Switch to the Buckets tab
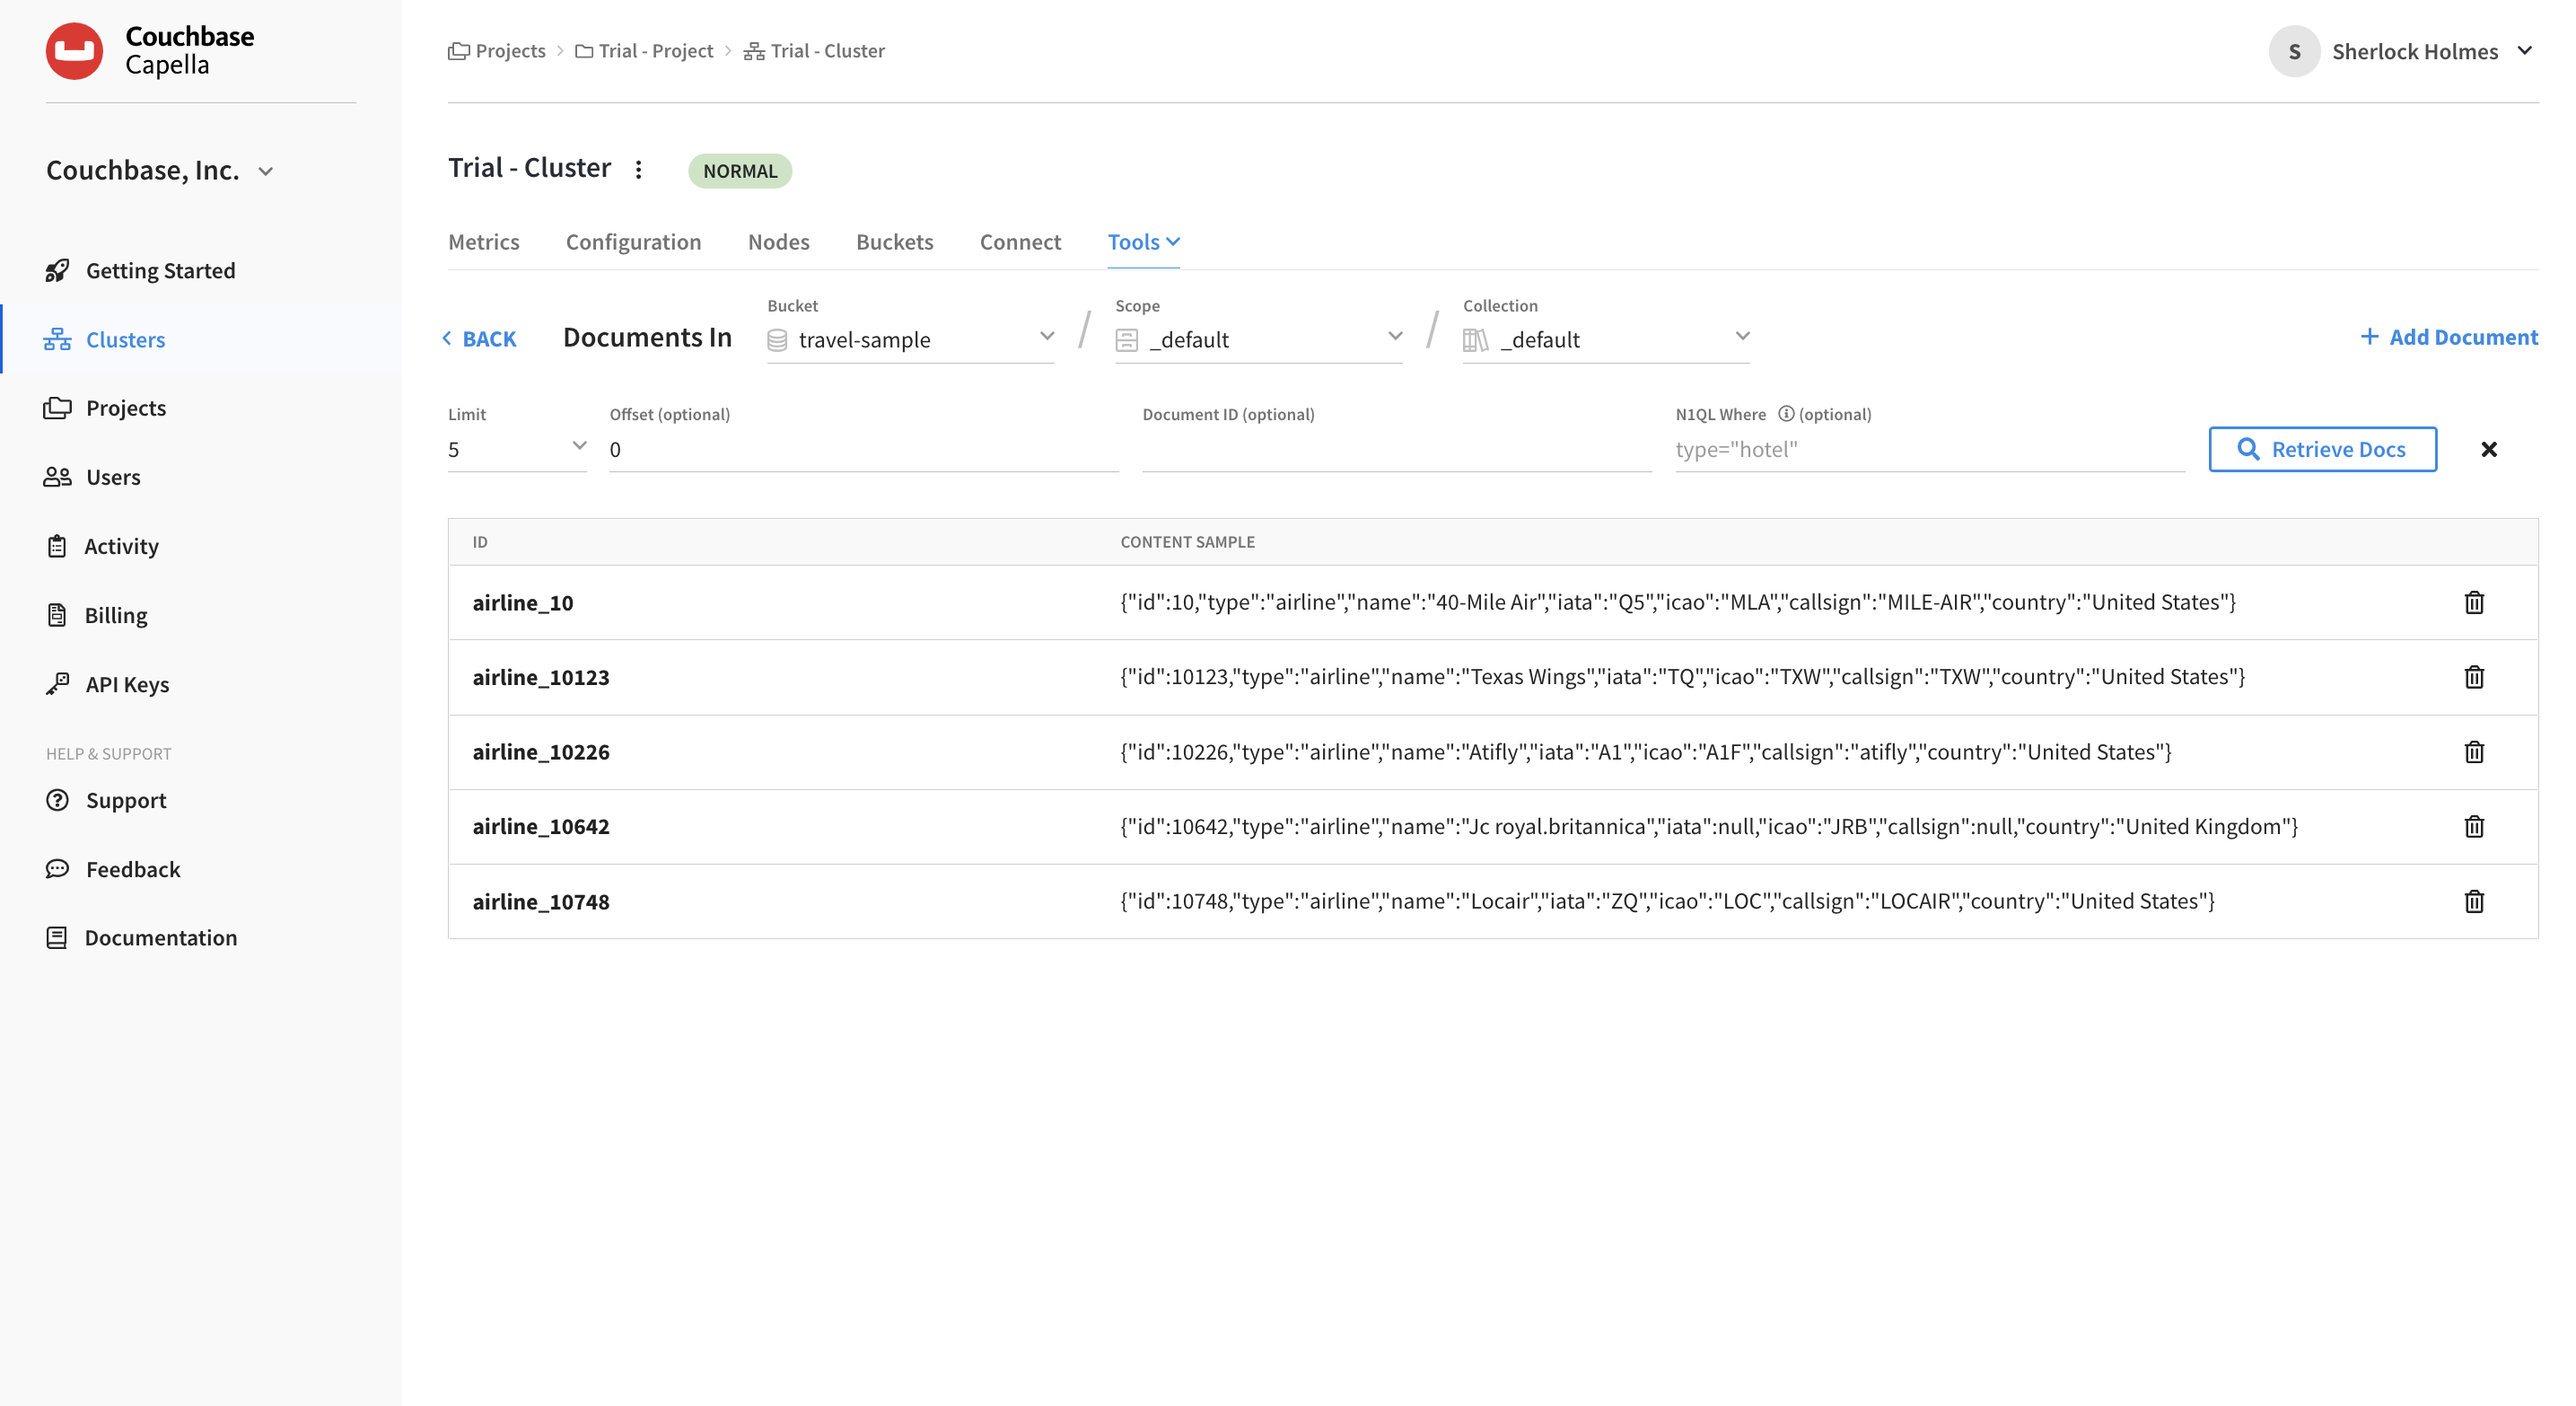This screenshot has width=2576, height=1406. coord(894,242)
